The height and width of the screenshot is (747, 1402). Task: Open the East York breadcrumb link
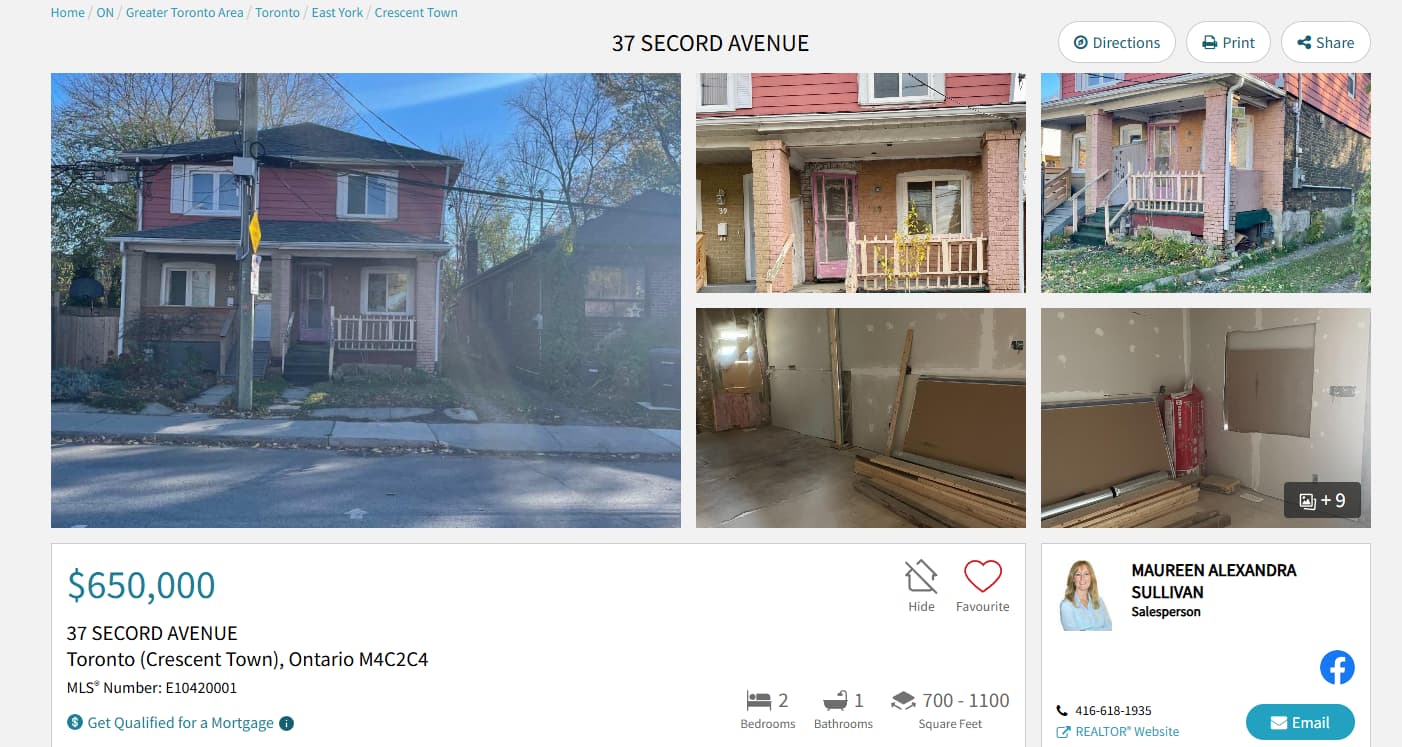pyautogui.click(x=337, y=13)
